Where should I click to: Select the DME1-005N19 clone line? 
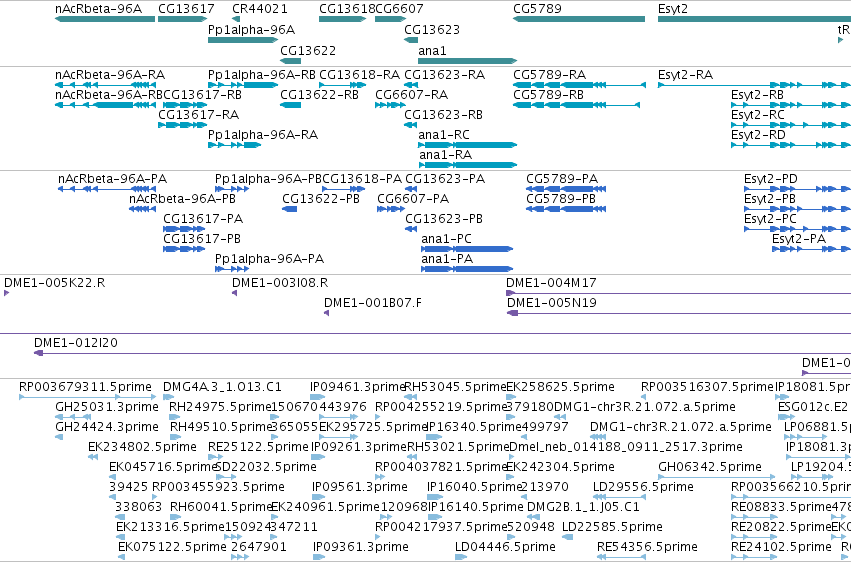pos(679,313)
